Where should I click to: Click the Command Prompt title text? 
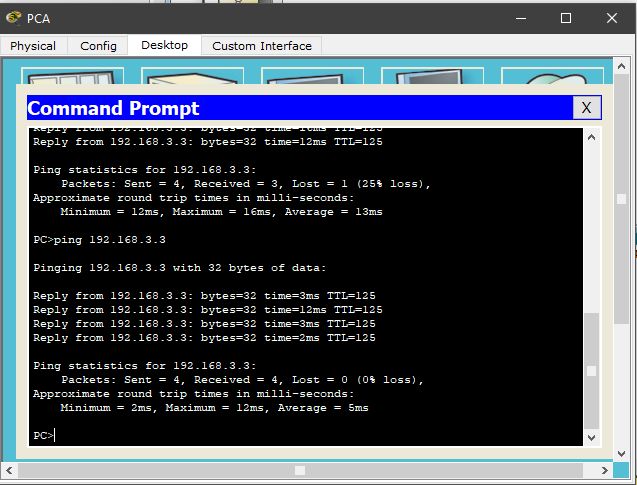pyautogui.click(x=113, y=108)
